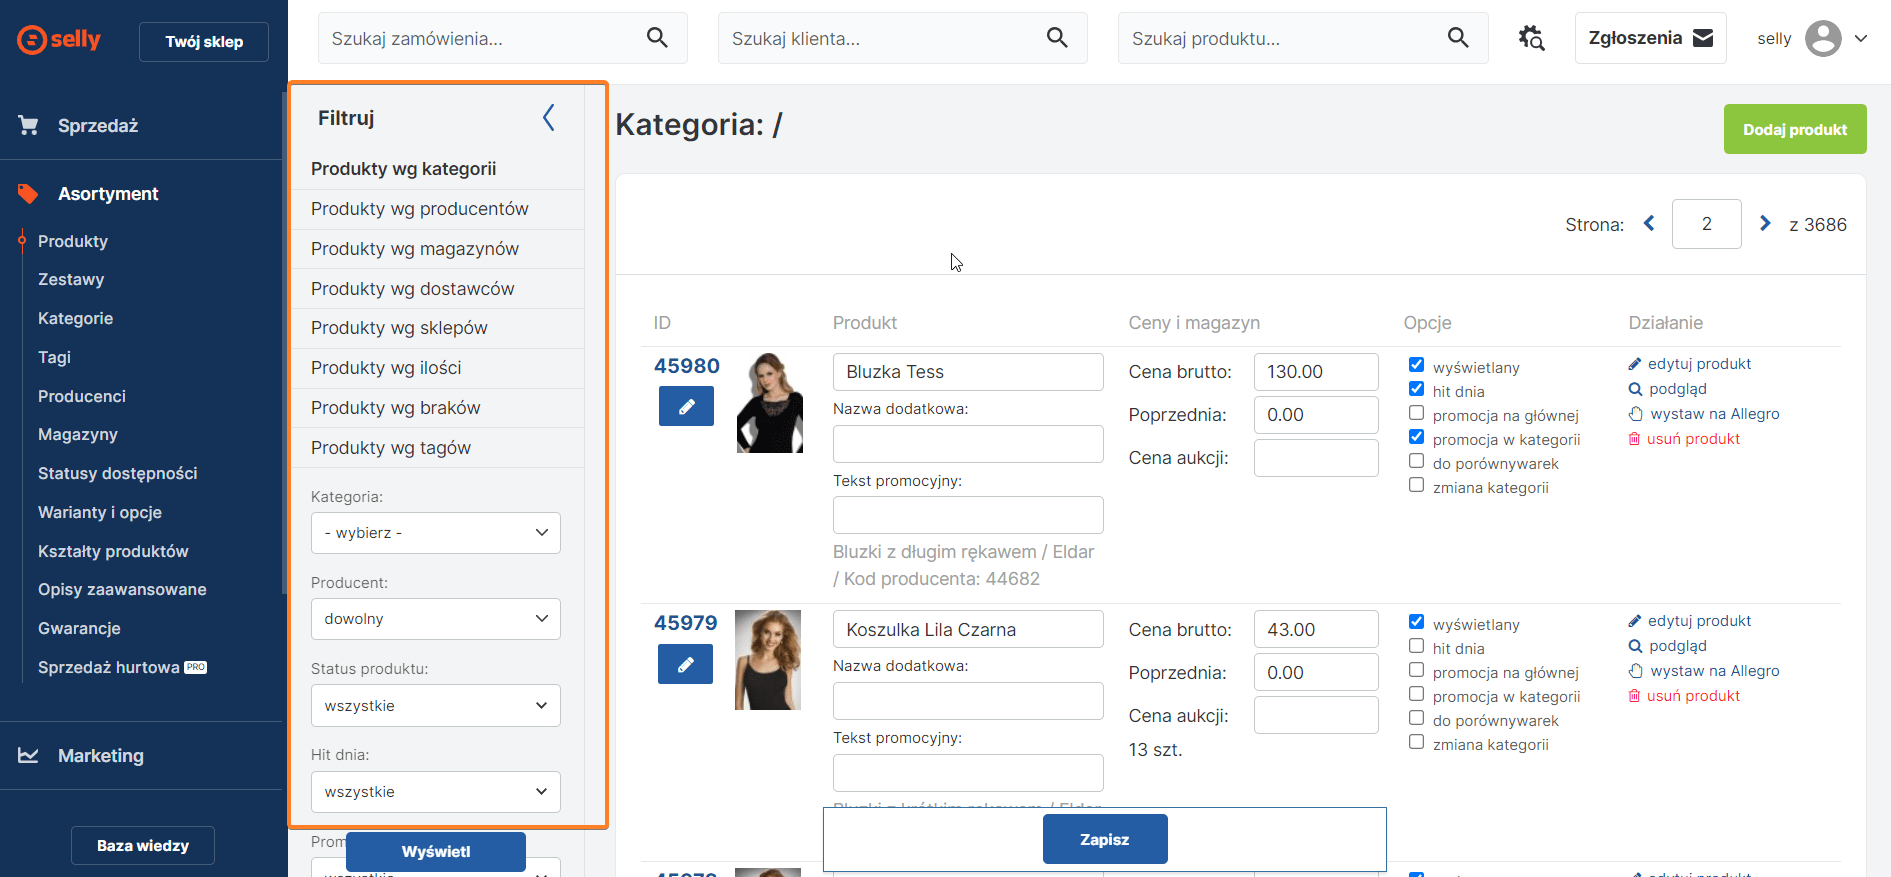Go to the next page arrow
1891x877 pixels.
click(1765, 224)
